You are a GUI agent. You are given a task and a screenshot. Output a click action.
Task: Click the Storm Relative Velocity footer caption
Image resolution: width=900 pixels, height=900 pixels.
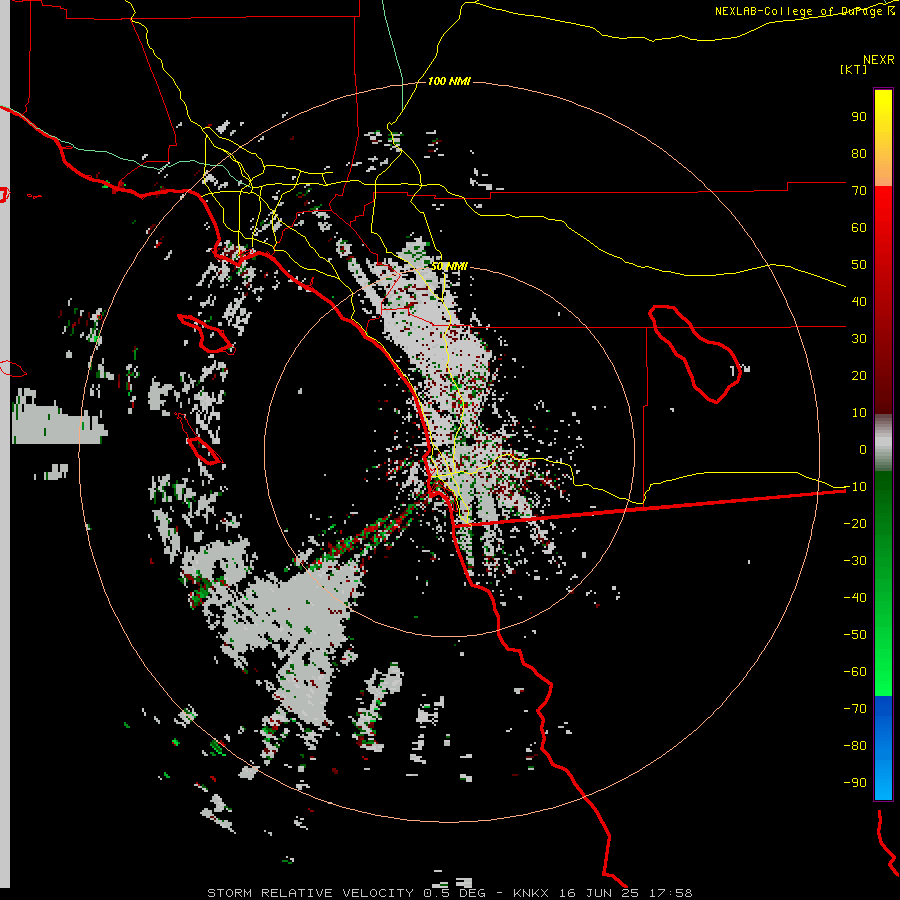pyautogui.click(x=449, y=893)
